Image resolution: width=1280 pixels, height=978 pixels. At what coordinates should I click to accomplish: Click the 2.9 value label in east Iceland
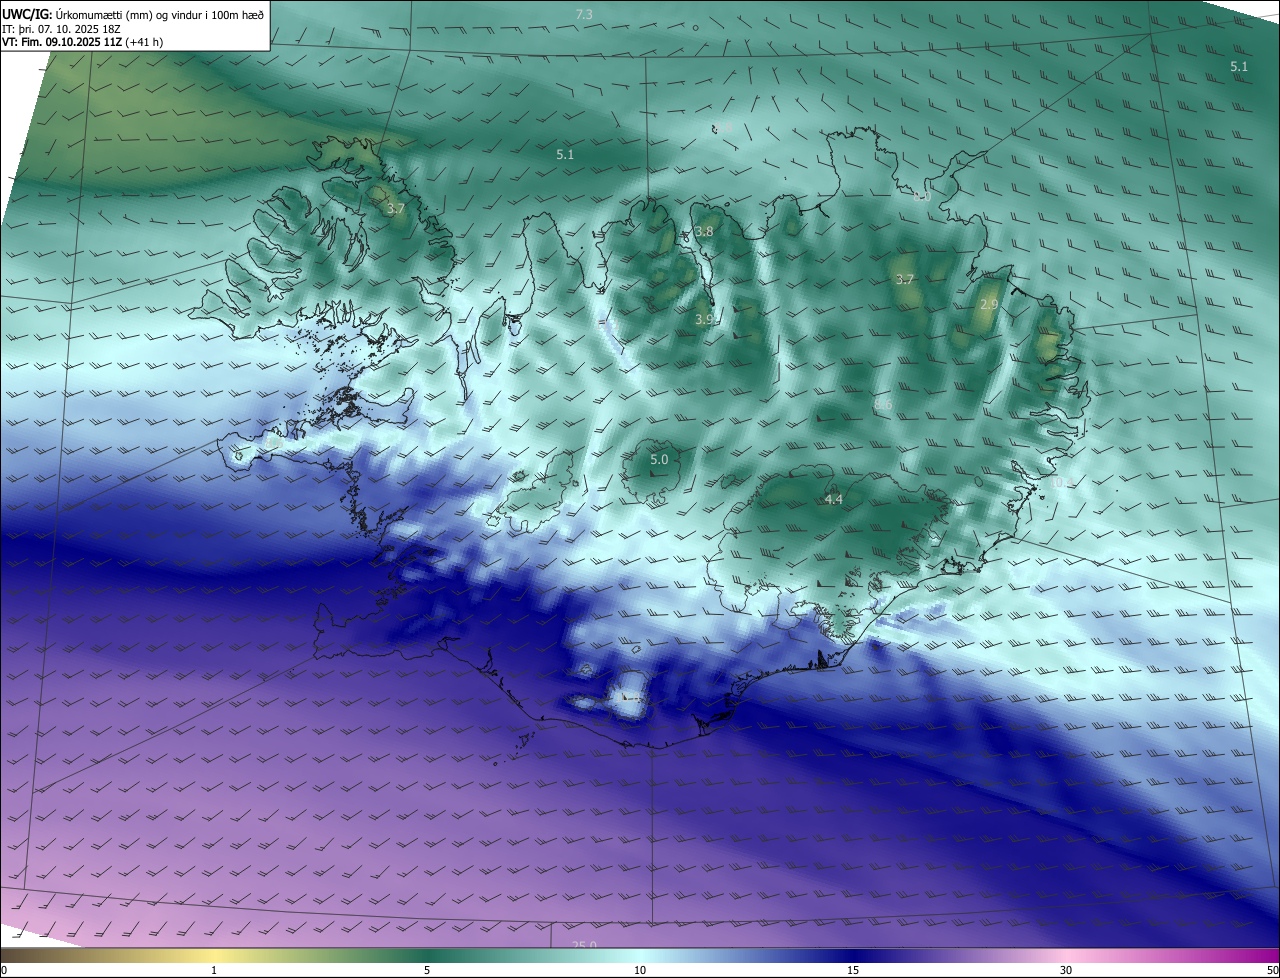(x=989, y=304)
